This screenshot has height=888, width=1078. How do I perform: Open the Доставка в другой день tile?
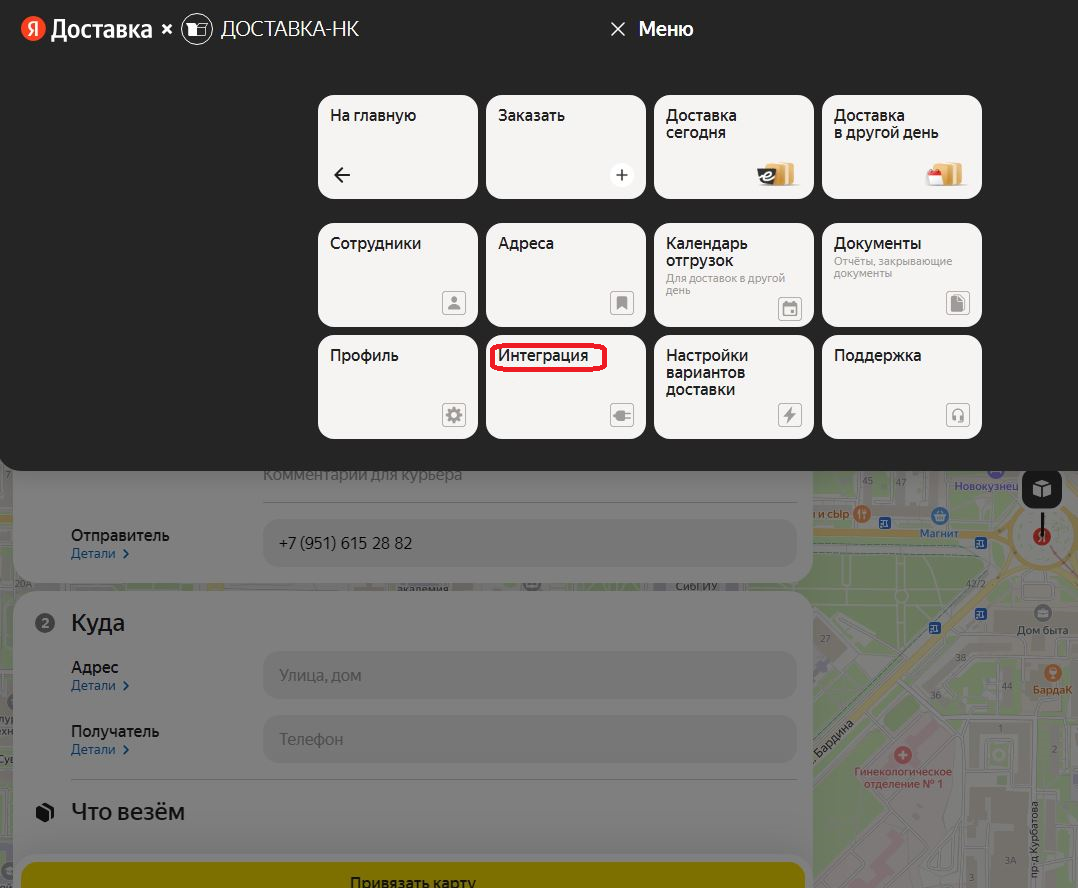[x=901, y=146]
